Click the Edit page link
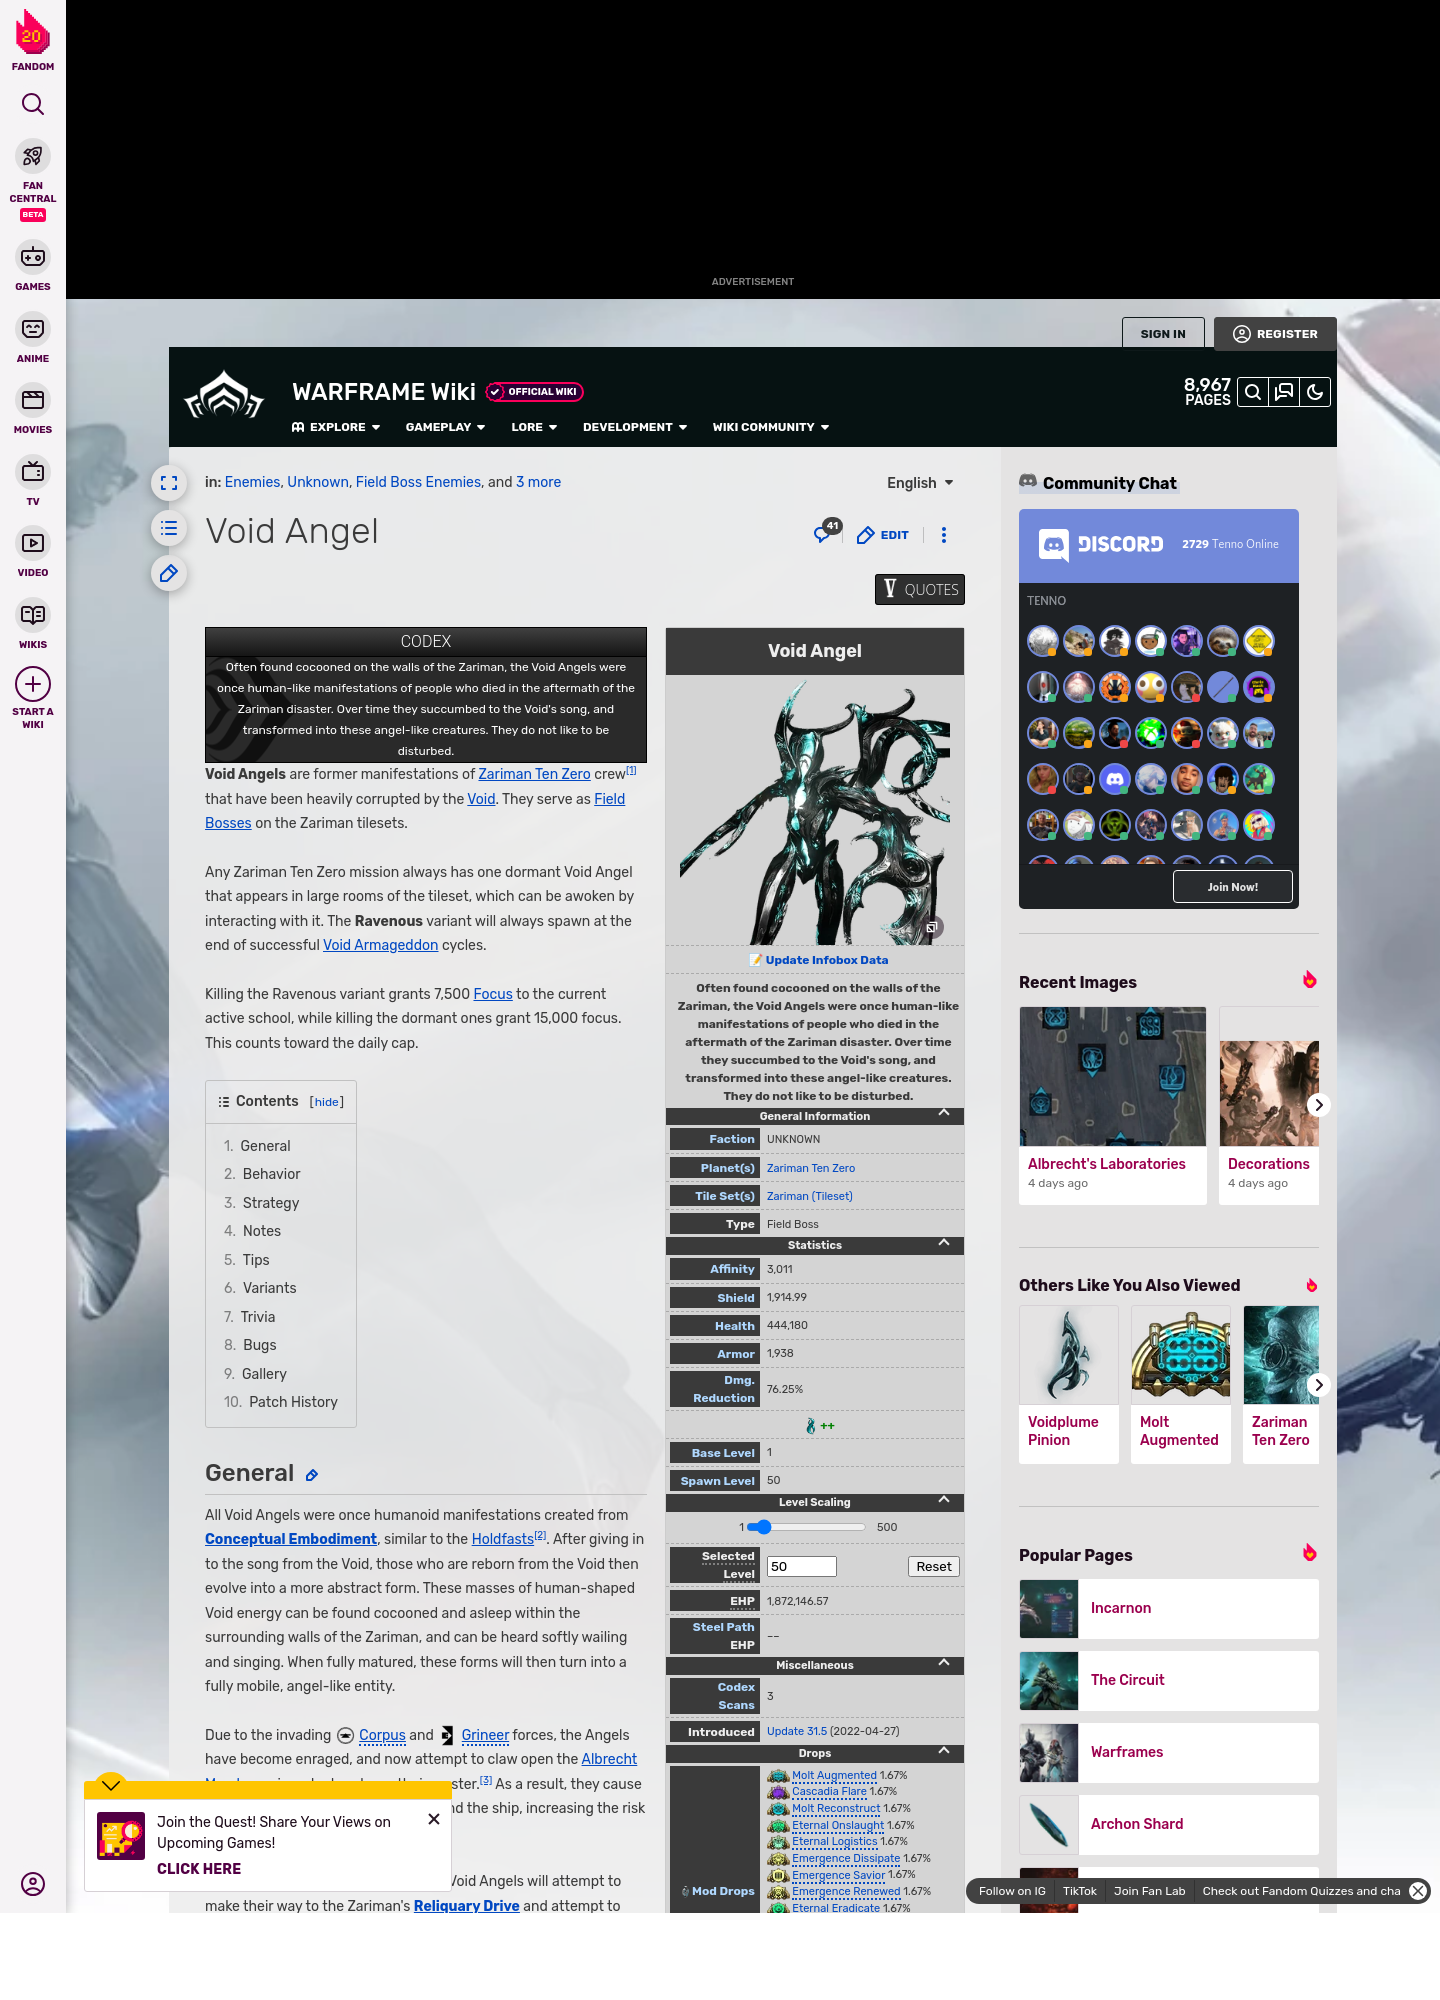This screenshot has height=2000, width=1440. pos(883,535)
